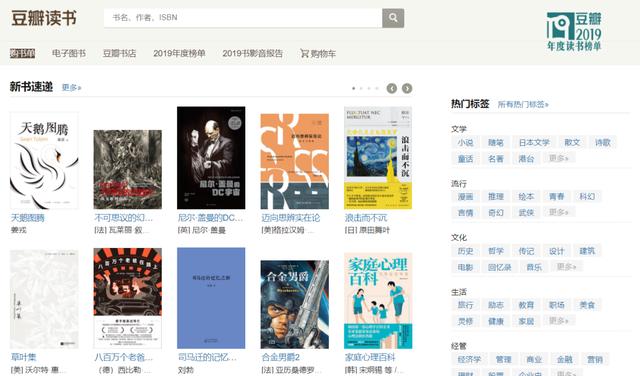Open 所有热门标签» link

523,105
